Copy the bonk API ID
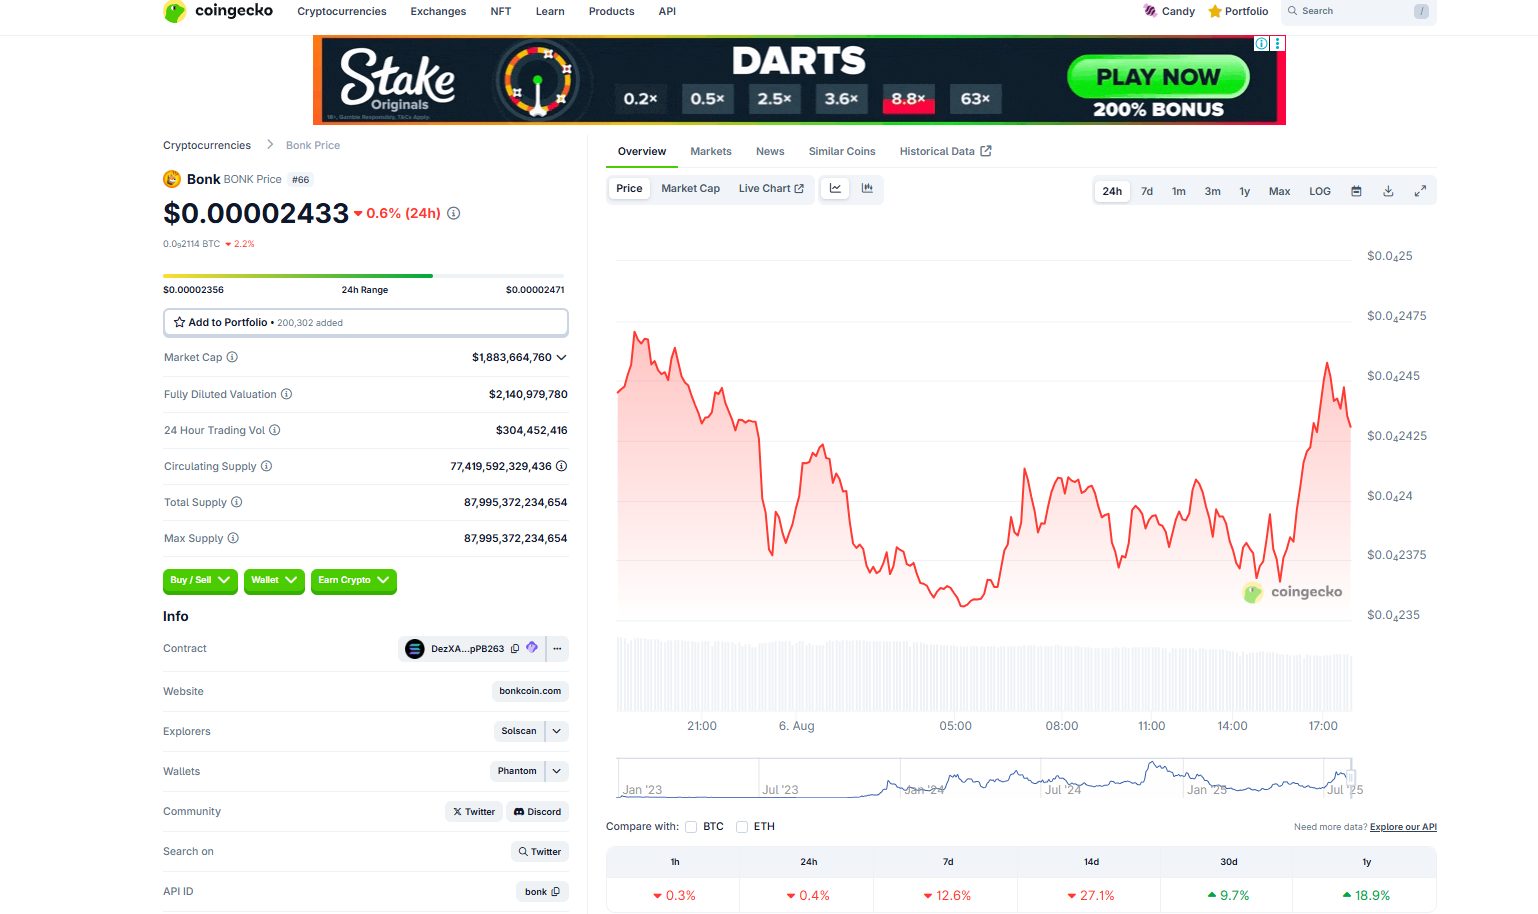 click(x=555, y=892)
